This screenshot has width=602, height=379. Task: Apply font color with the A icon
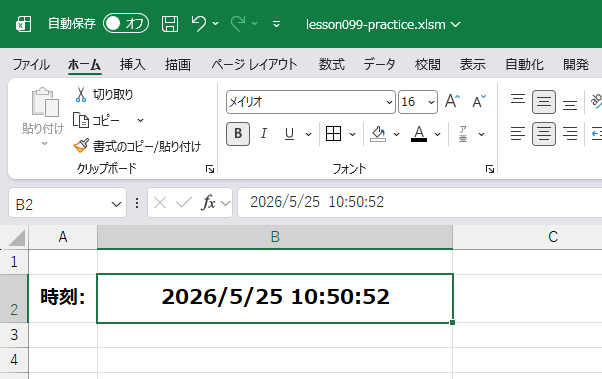click(419, 134)
